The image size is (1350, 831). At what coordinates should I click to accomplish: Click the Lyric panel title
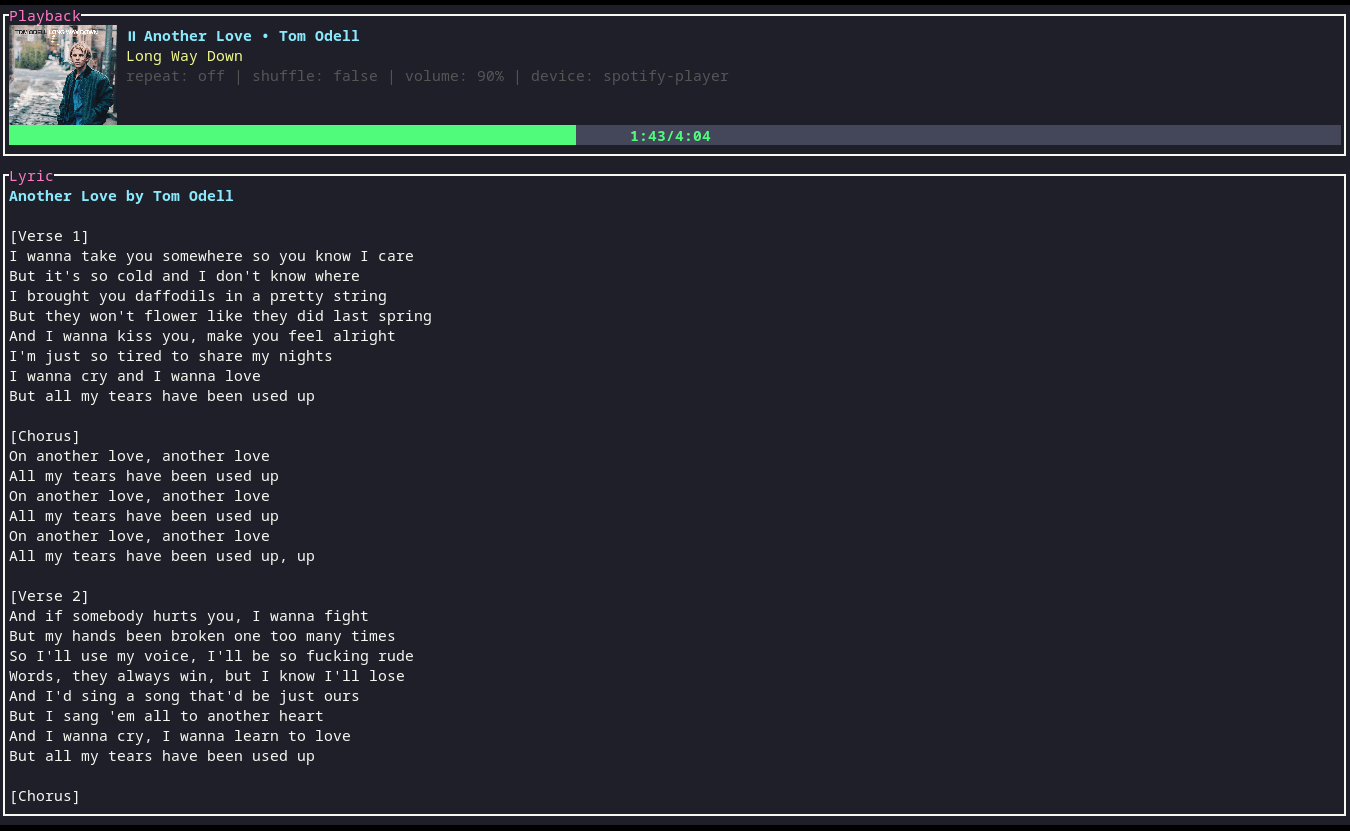[x=31, y=176]
